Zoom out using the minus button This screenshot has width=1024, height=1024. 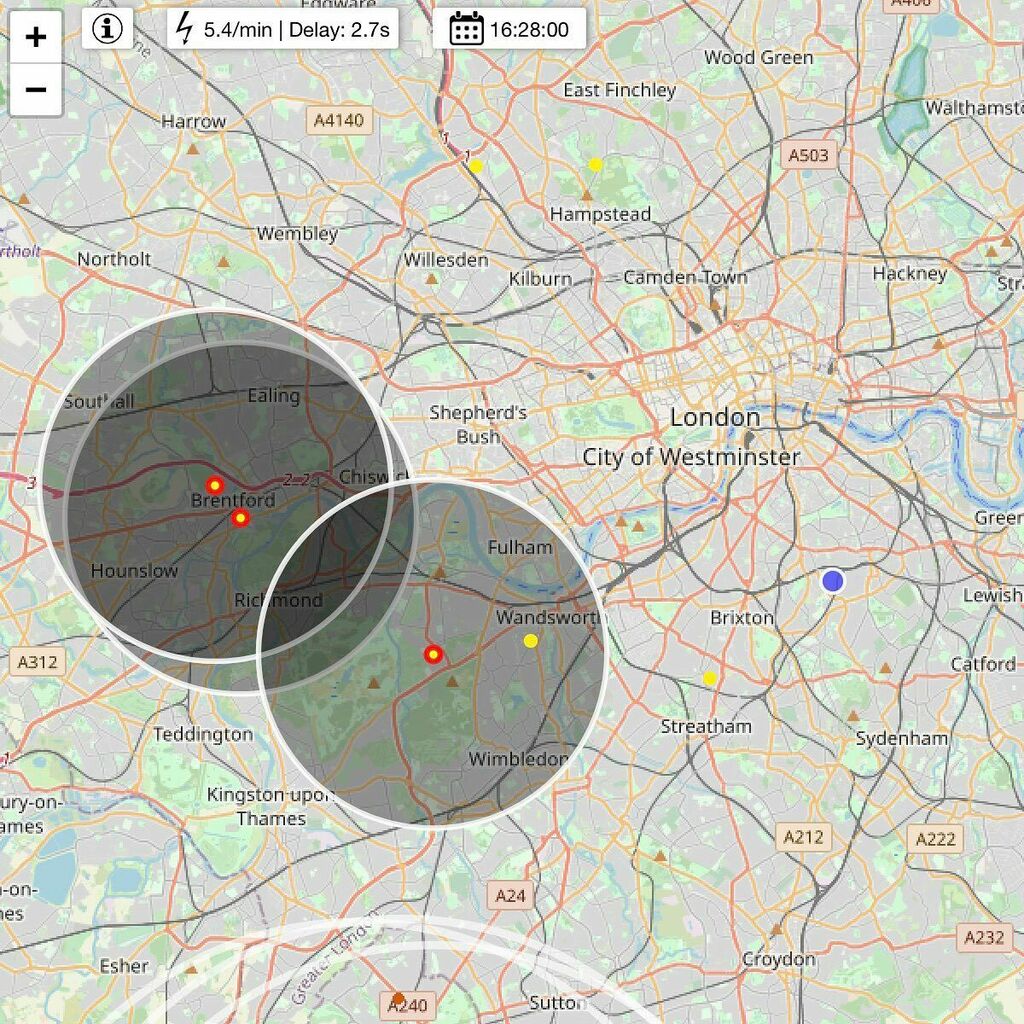point(36,88)
